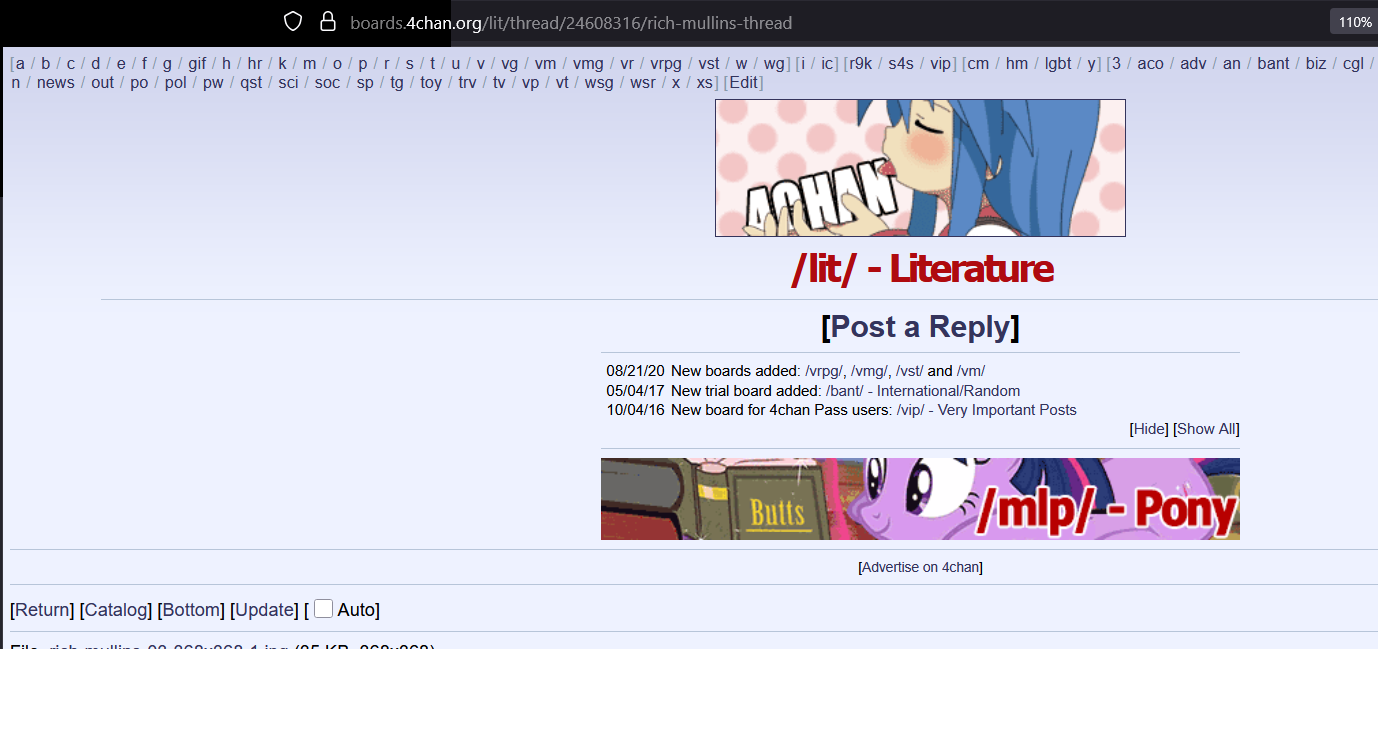Go to the adv board in the board list
1378x755 pixels.
[x=1193, y=64]
